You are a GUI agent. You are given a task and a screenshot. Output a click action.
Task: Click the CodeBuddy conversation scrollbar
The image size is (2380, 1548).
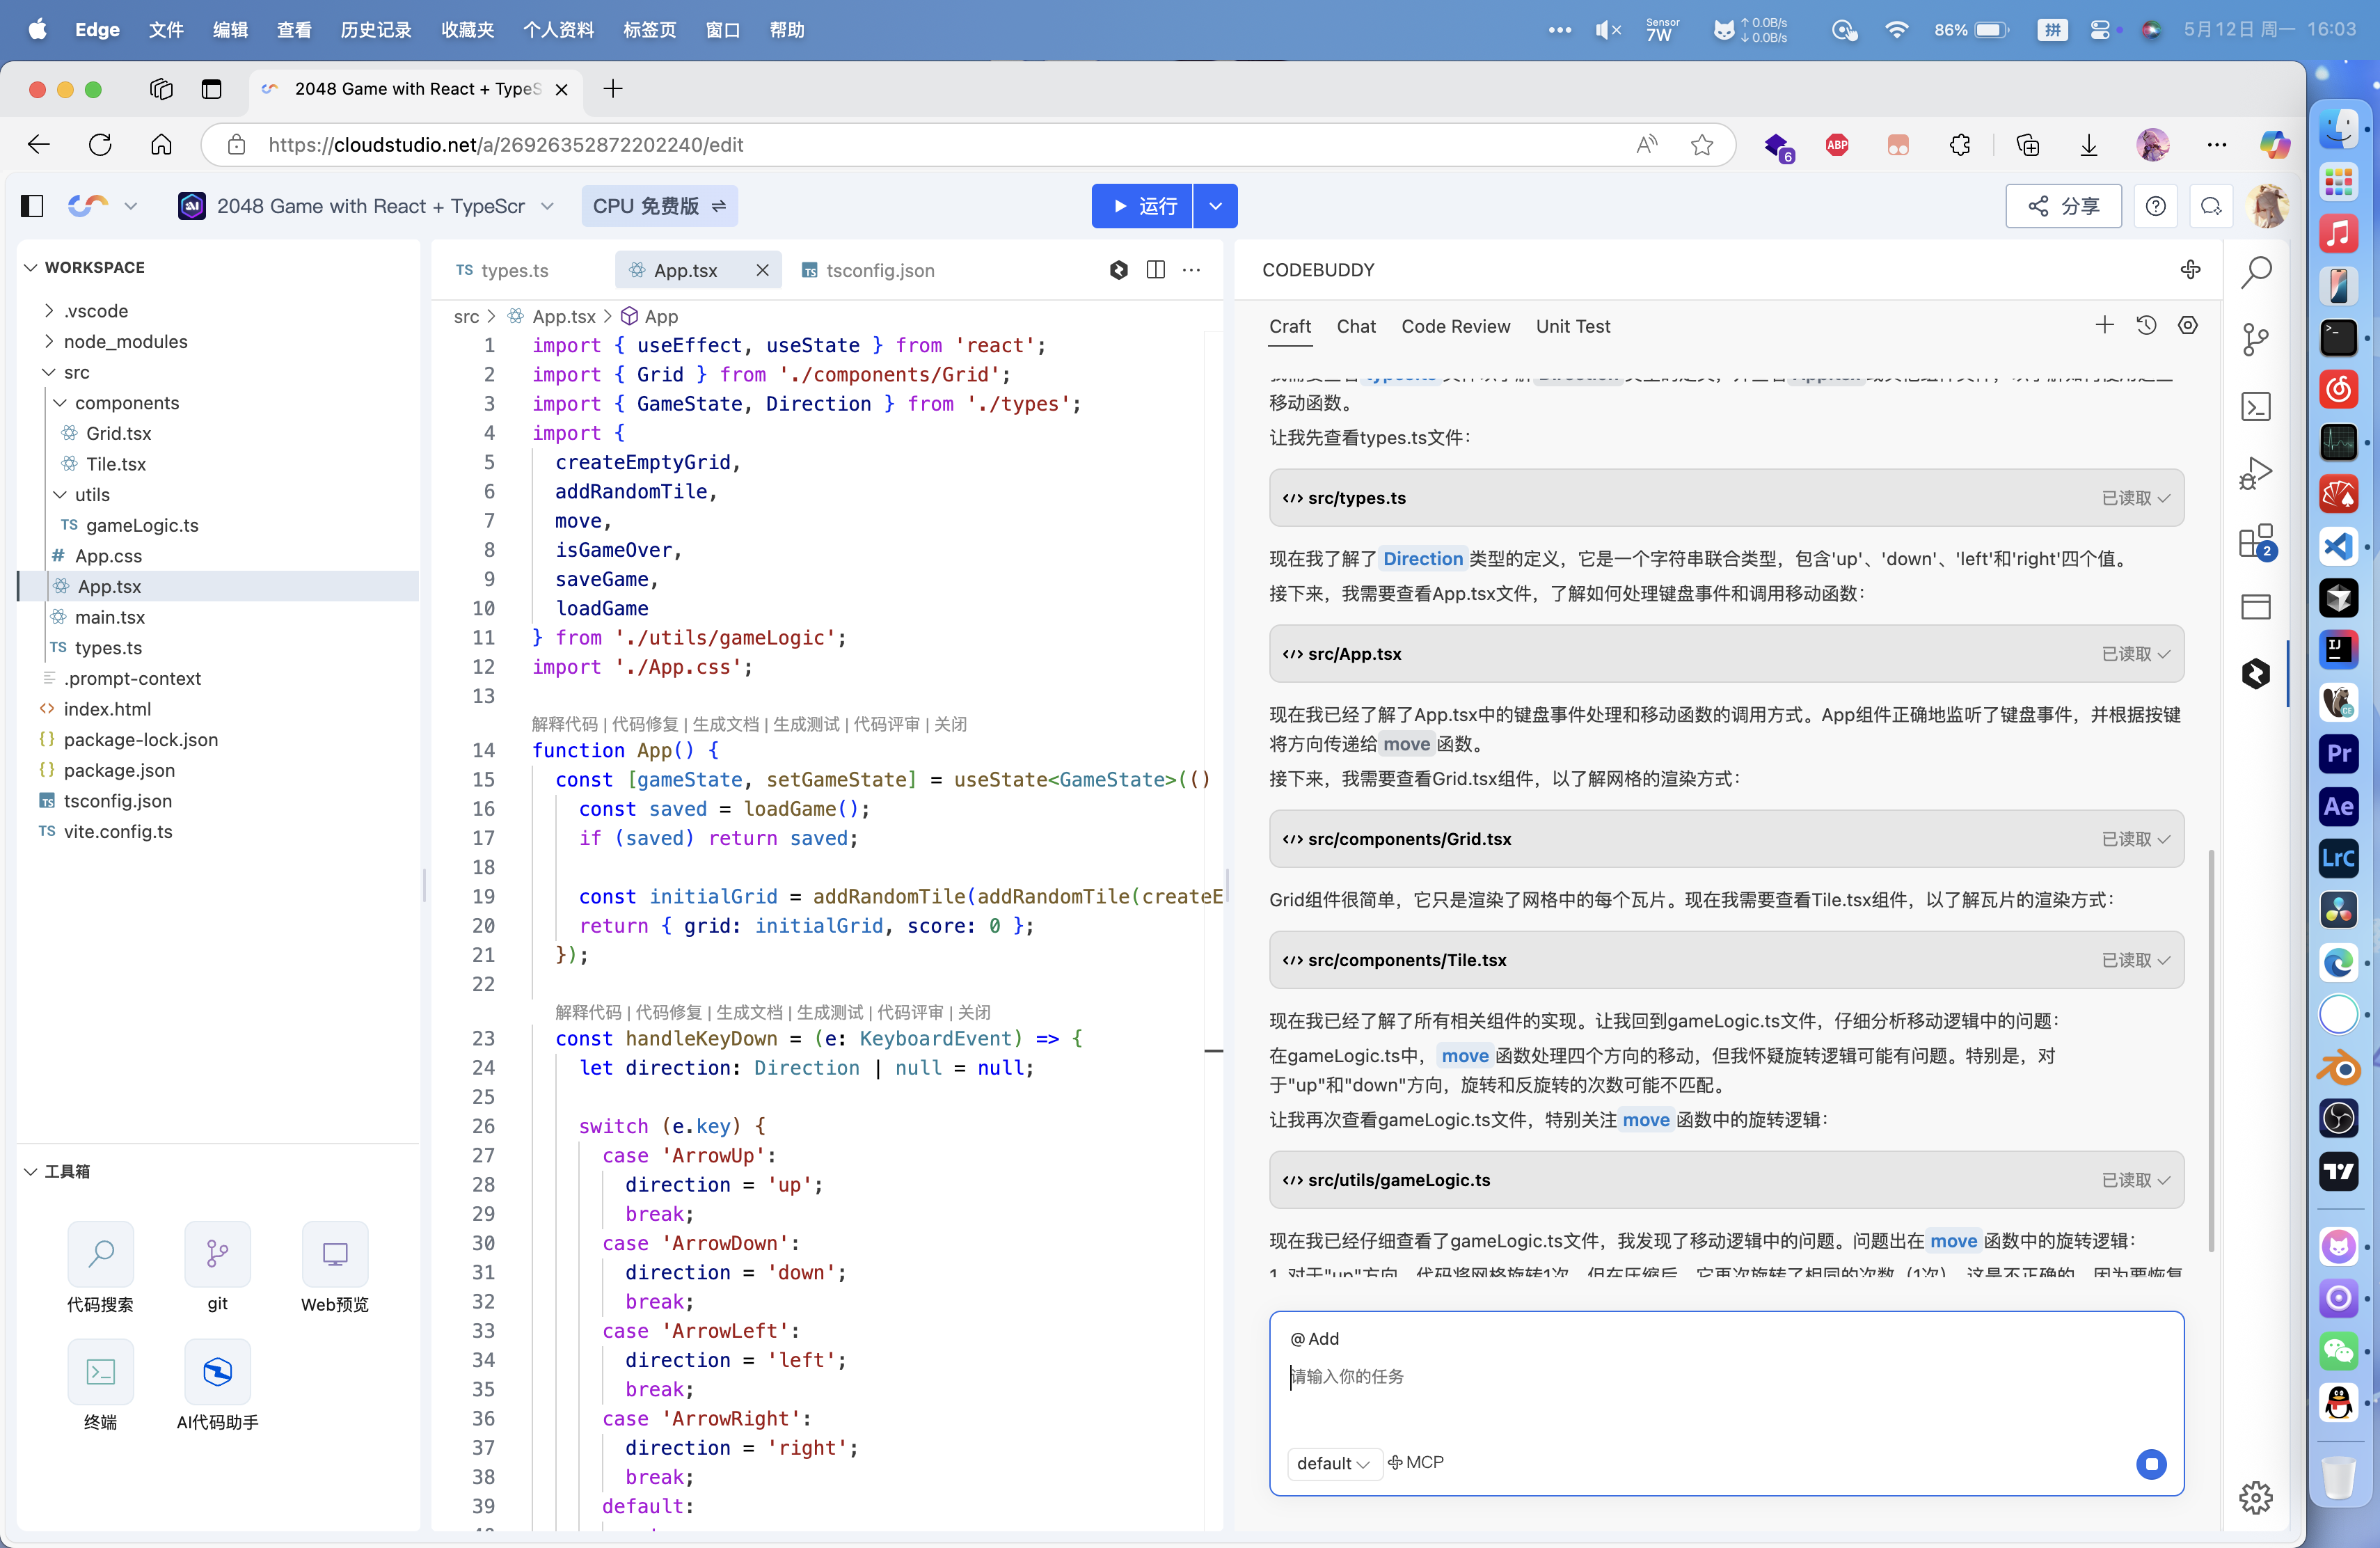click(2211, 1050)
